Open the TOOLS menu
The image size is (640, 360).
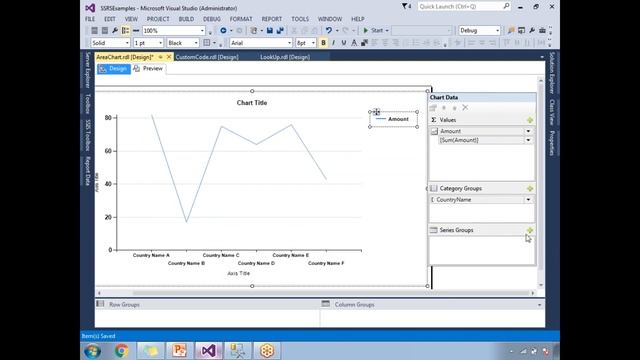click(x=300, y=19)
